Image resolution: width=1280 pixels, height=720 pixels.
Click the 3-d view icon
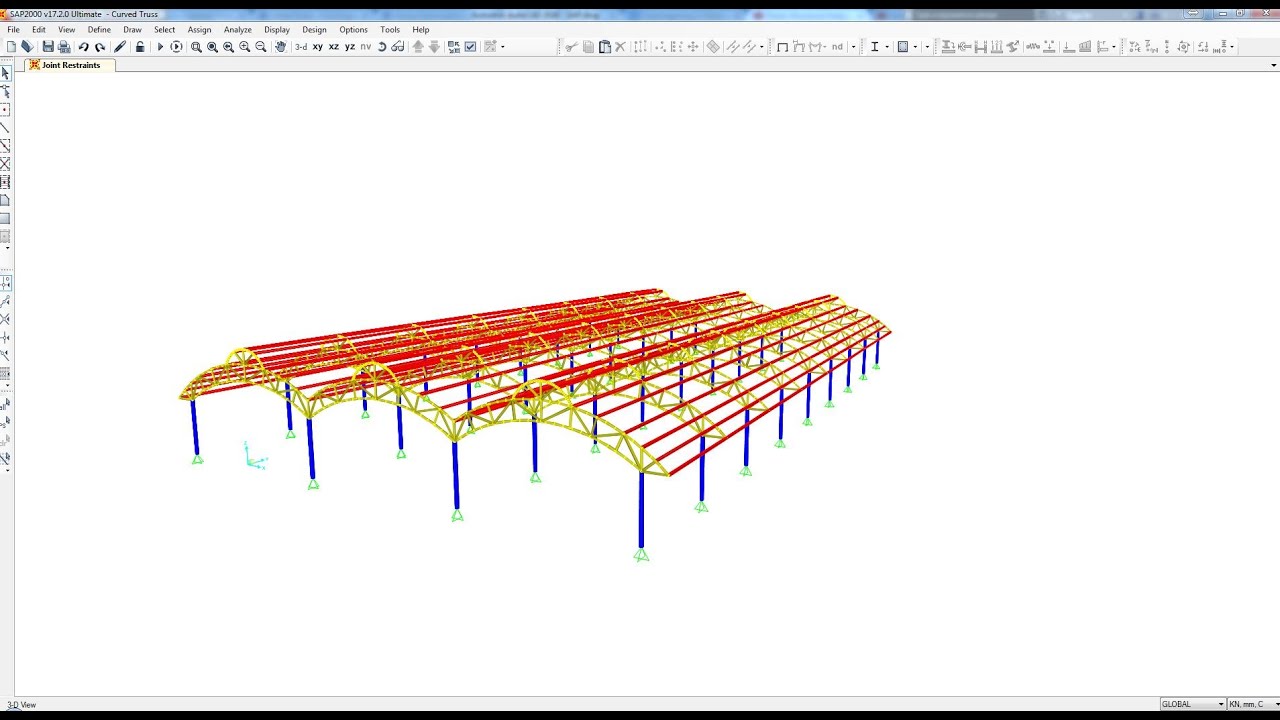(x=299, y=46)
